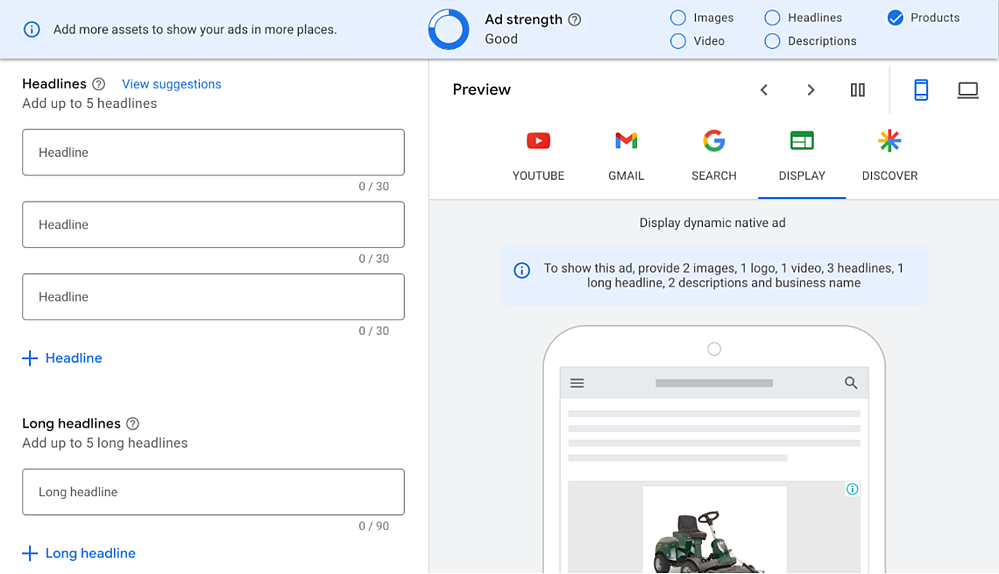Switch preview to desktop laptop view
Viewport: 999px width, 574px height.
(x=968, y=90)
